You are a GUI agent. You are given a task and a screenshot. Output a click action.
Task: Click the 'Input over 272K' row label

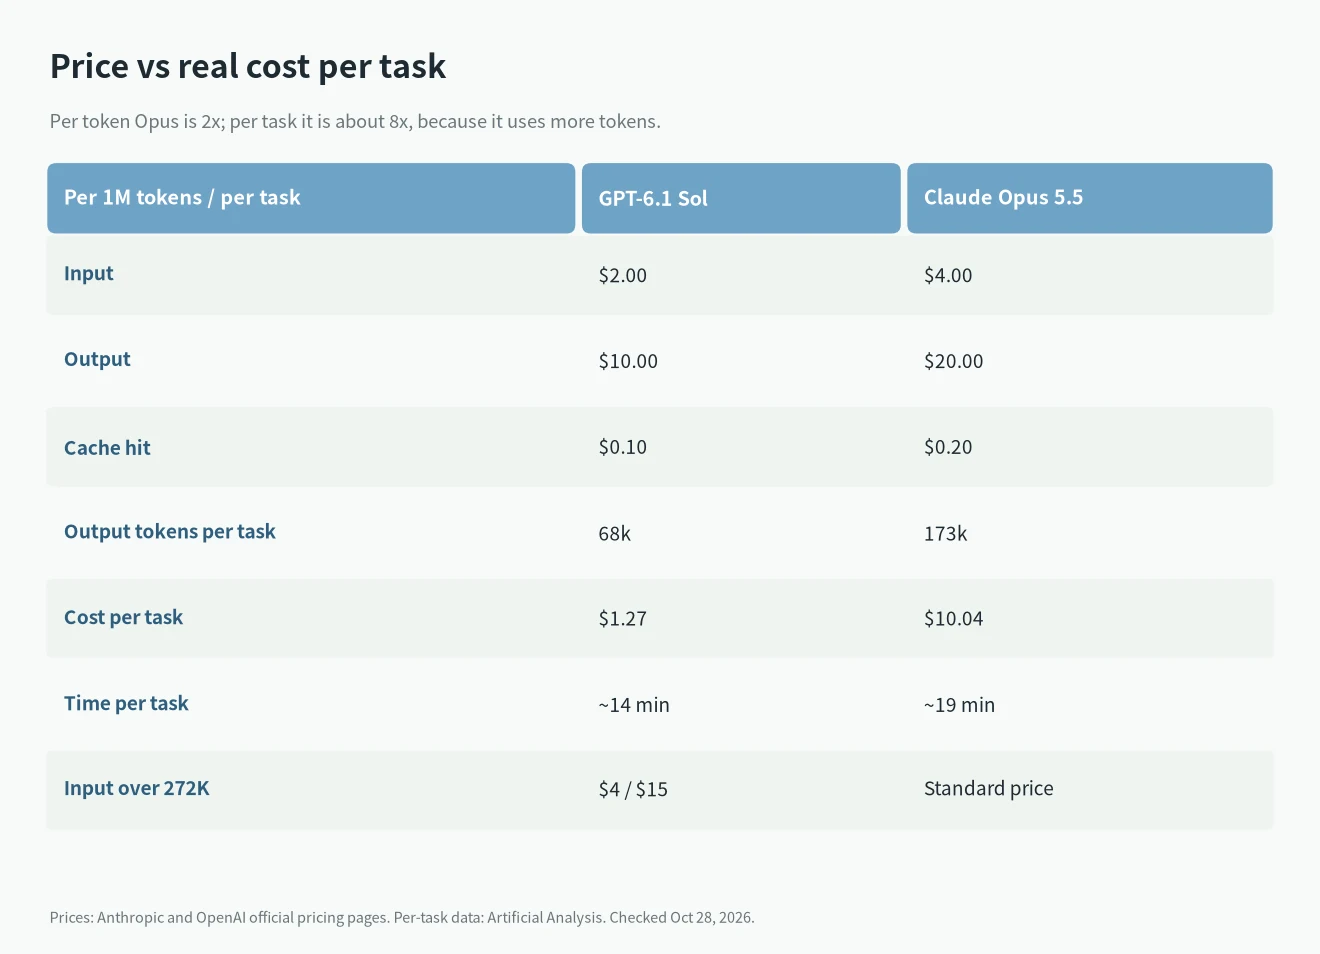[x=137, y=789]
